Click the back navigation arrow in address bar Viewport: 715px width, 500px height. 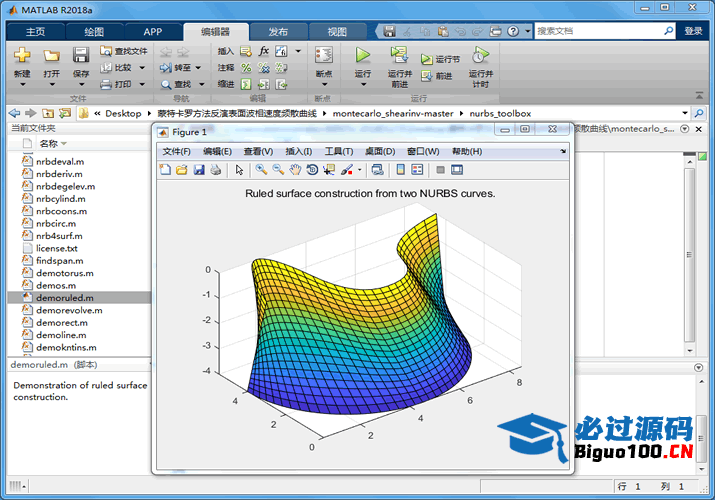(x=15, y=113)
